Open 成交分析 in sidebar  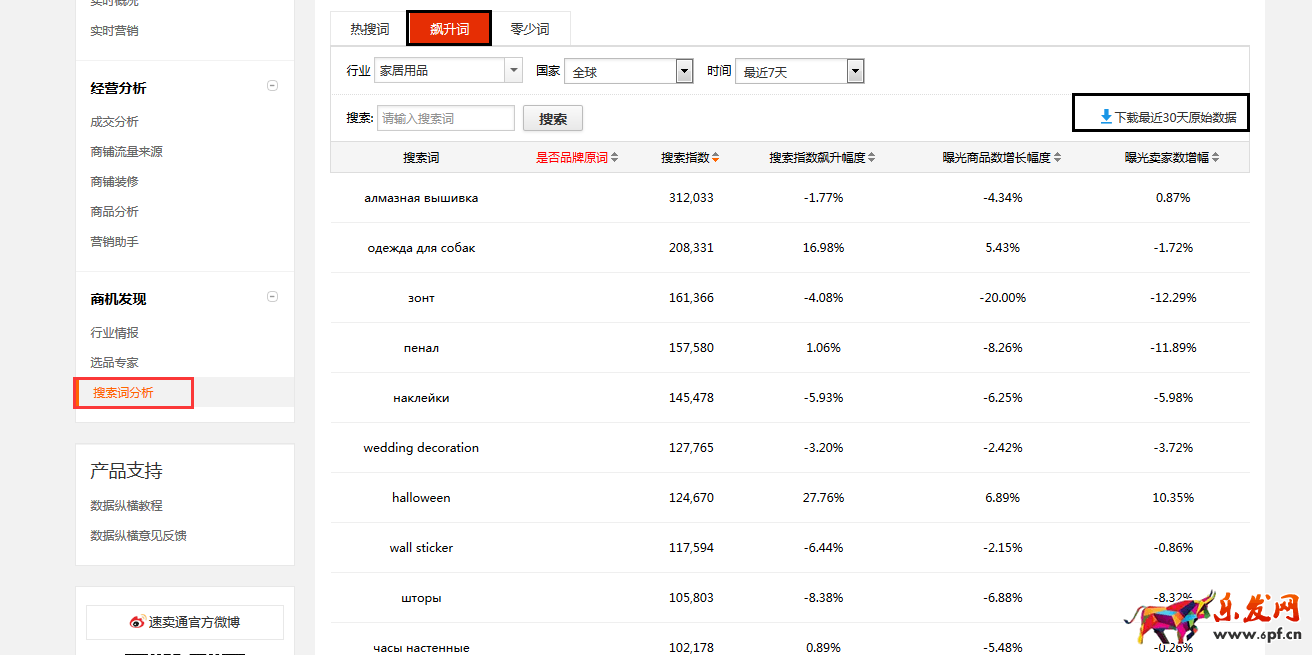[x=114, y=122]
